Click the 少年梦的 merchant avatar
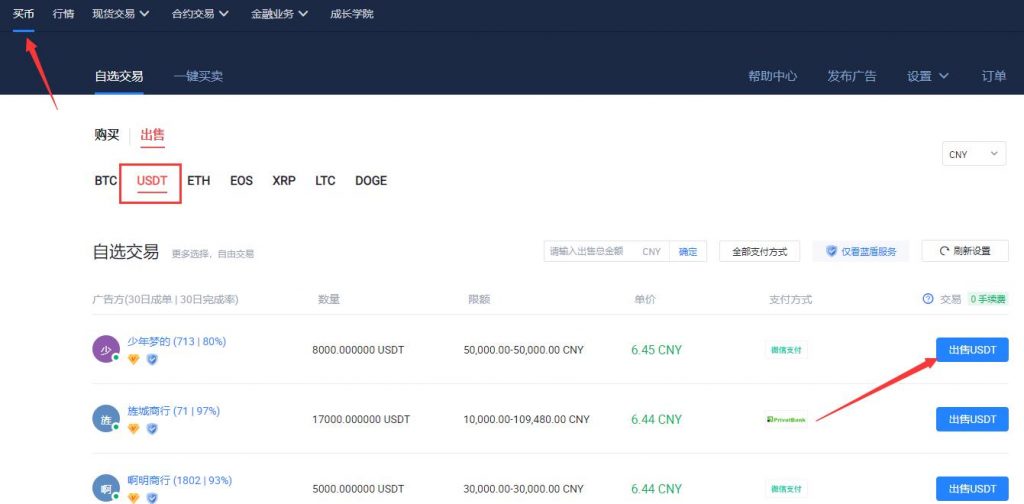The height and width of the screenshot is (504, 1024). (106, 349)
